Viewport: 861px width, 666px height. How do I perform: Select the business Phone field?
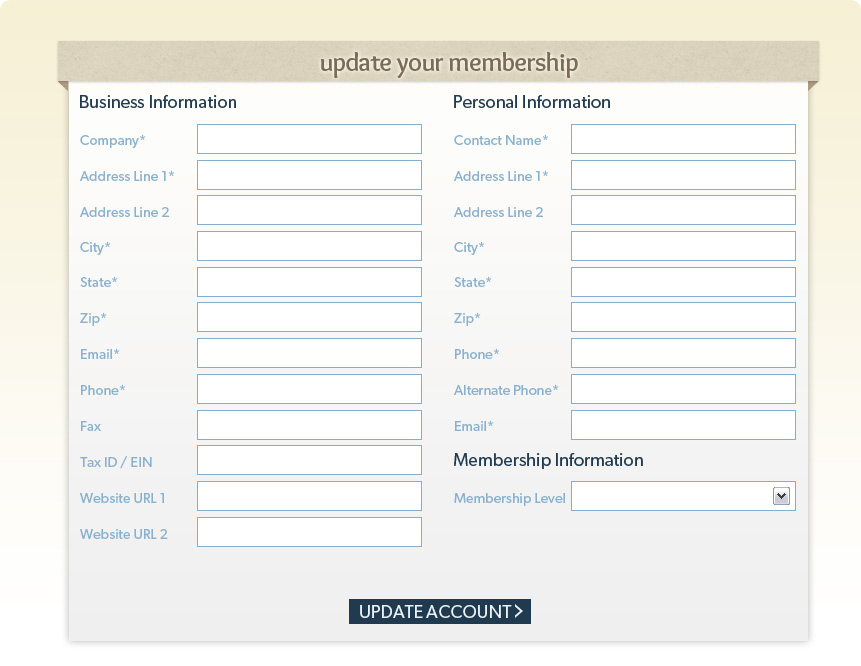pyautogui.click(x=309, y=389)
